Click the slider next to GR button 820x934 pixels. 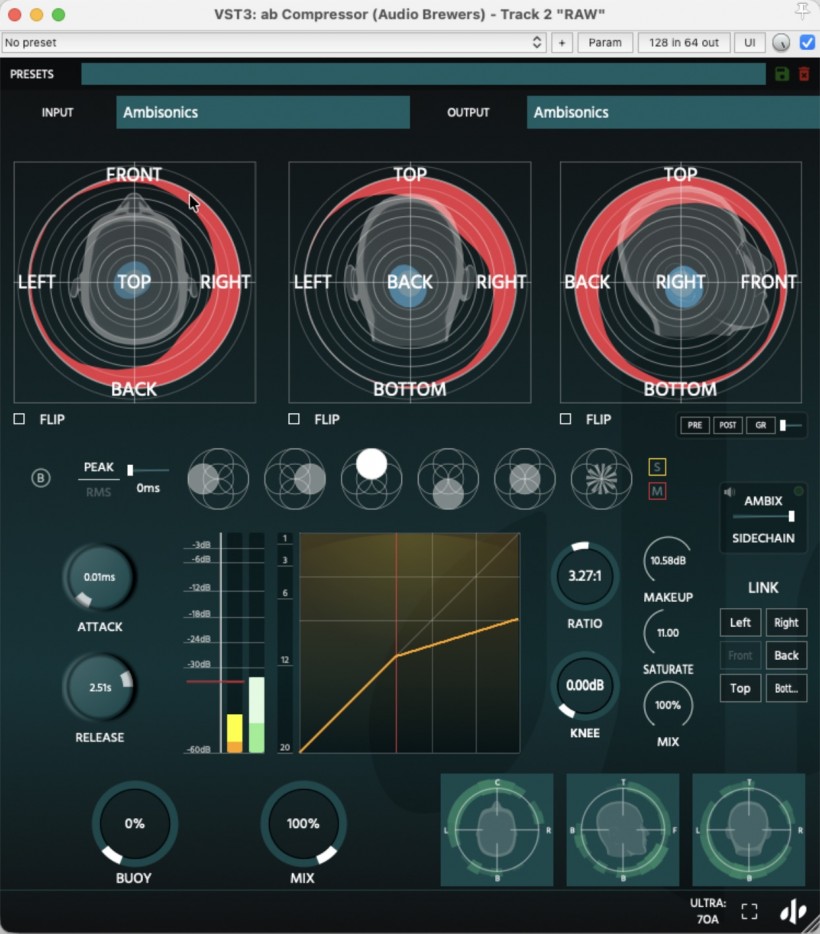(x=791, y=425)
